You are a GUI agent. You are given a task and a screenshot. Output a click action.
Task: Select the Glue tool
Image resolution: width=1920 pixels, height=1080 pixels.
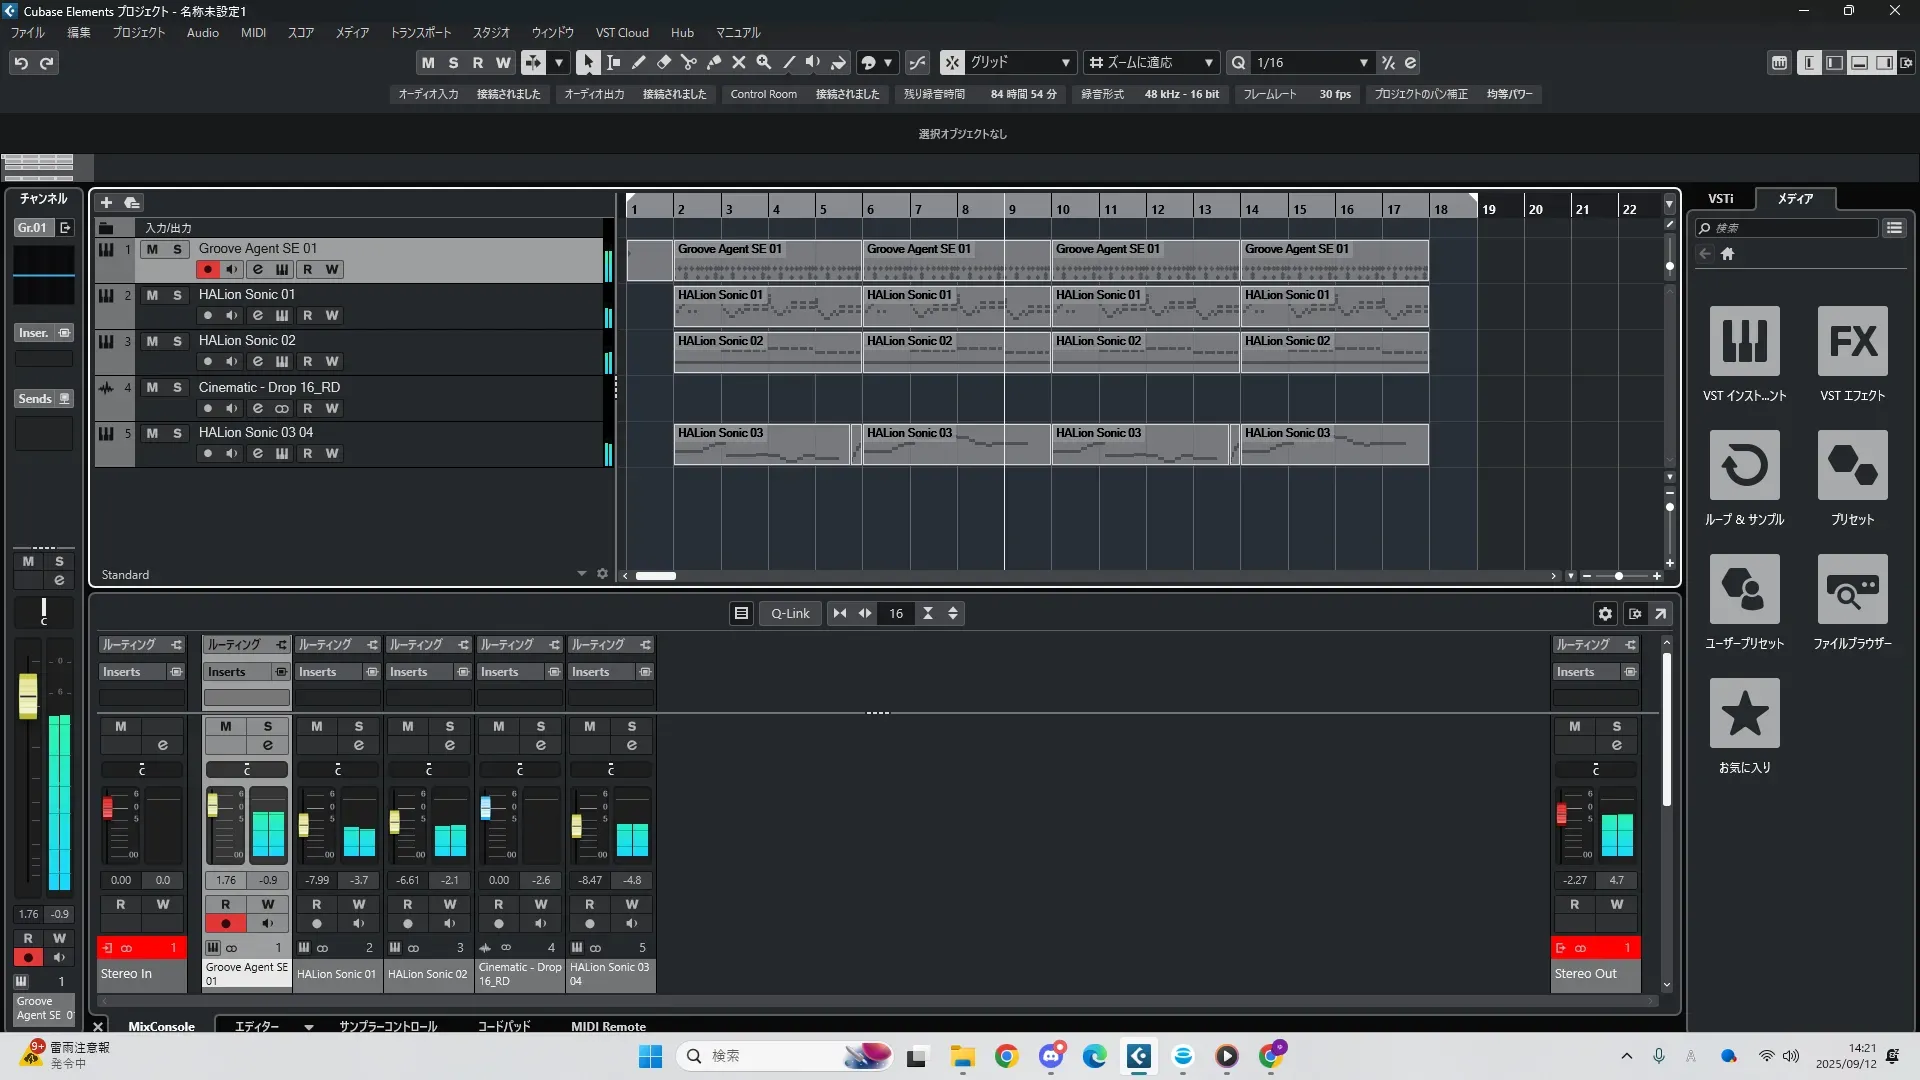[713, 62]
